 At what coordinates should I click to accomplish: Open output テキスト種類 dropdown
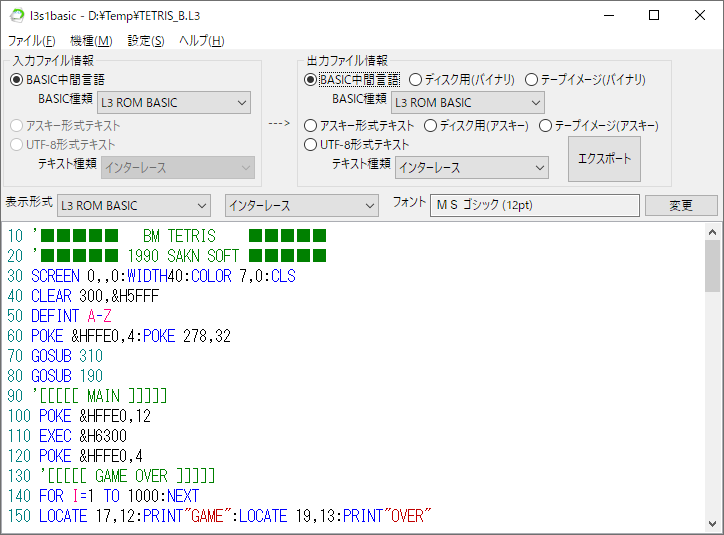click(x=471, y=168)
